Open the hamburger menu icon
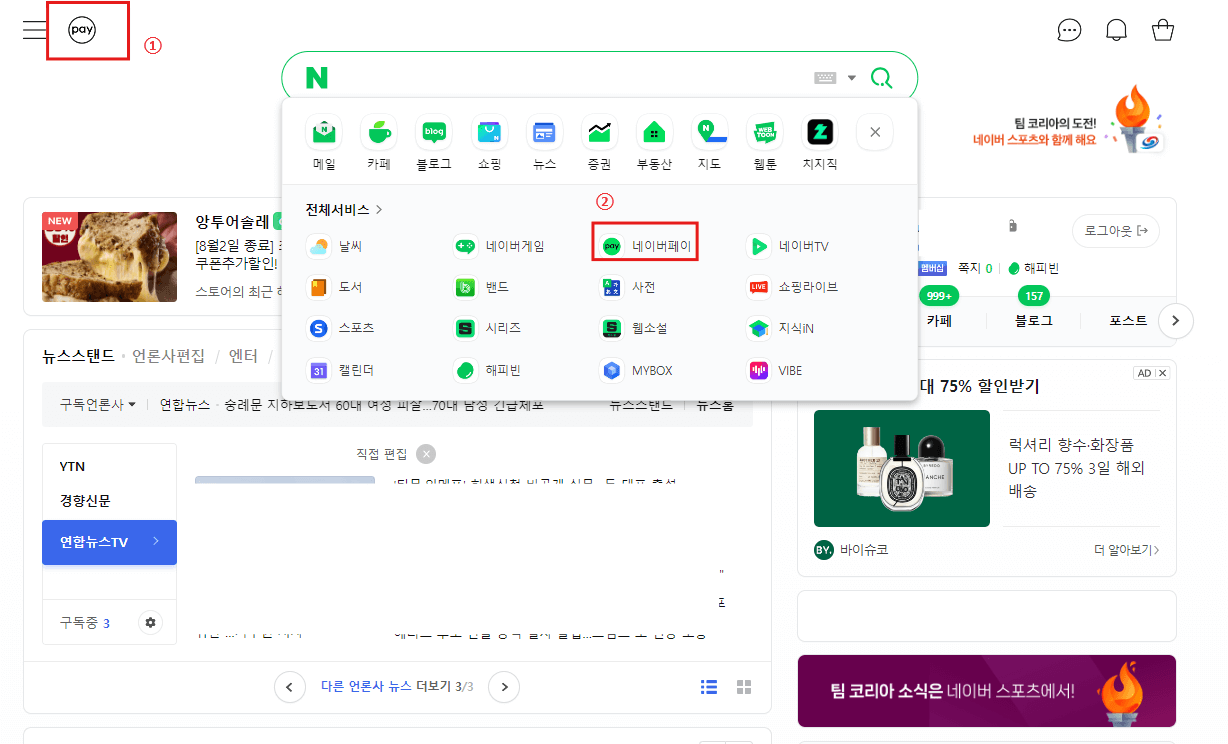Viewport: 1228px width, 744px height. coord(35,29)
